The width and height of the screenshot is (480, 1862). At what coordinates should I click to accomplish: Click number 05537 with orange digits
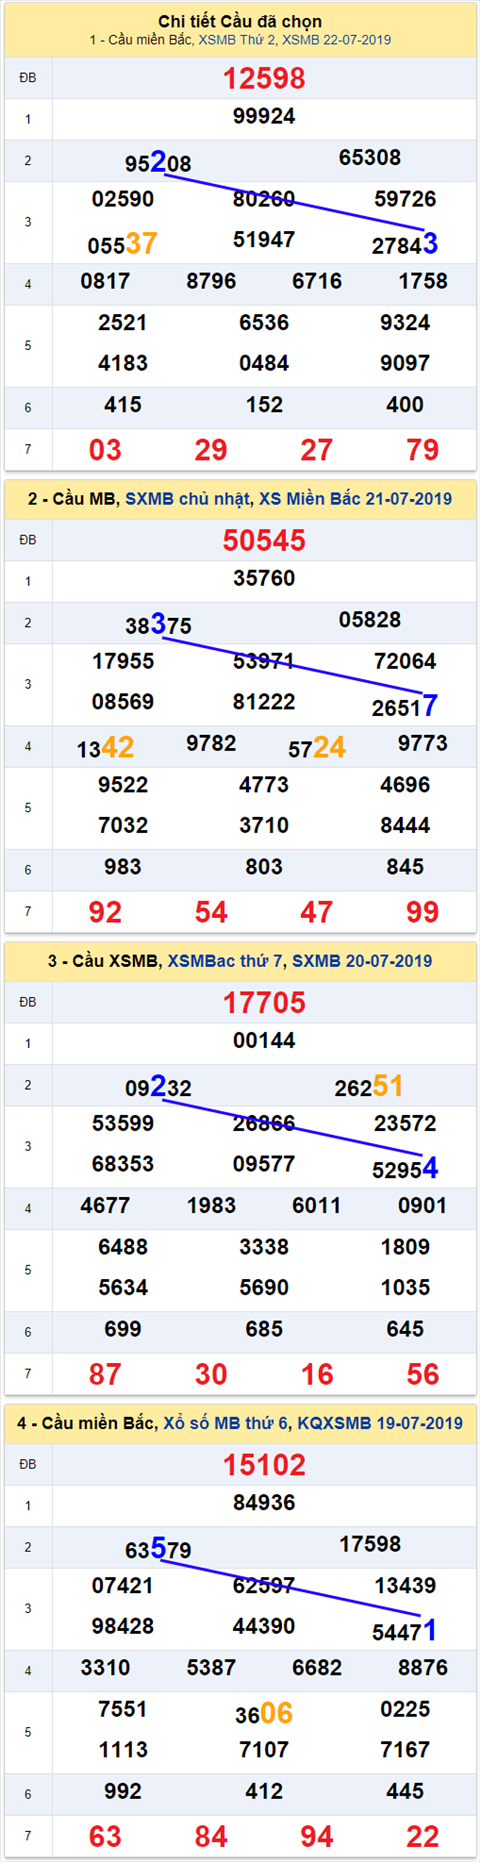[x=122, y=243]
